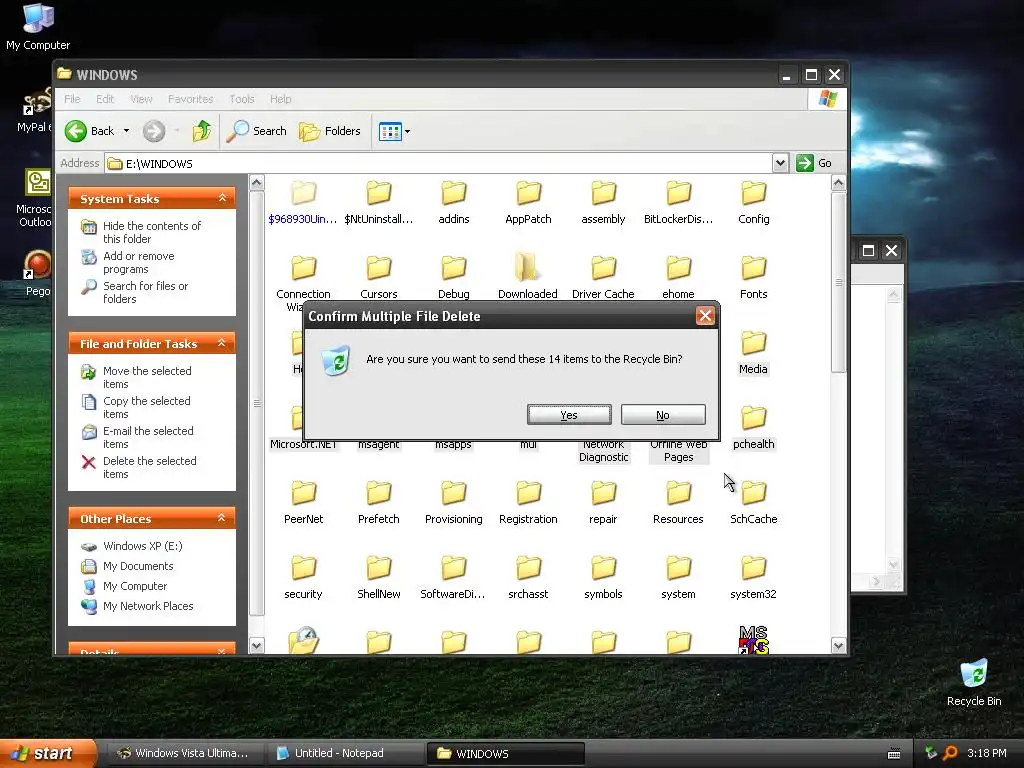The height and width of the screenshot is (768, 1024).
Task: Click Search for files or folders
Action: (x=145, y=292)
